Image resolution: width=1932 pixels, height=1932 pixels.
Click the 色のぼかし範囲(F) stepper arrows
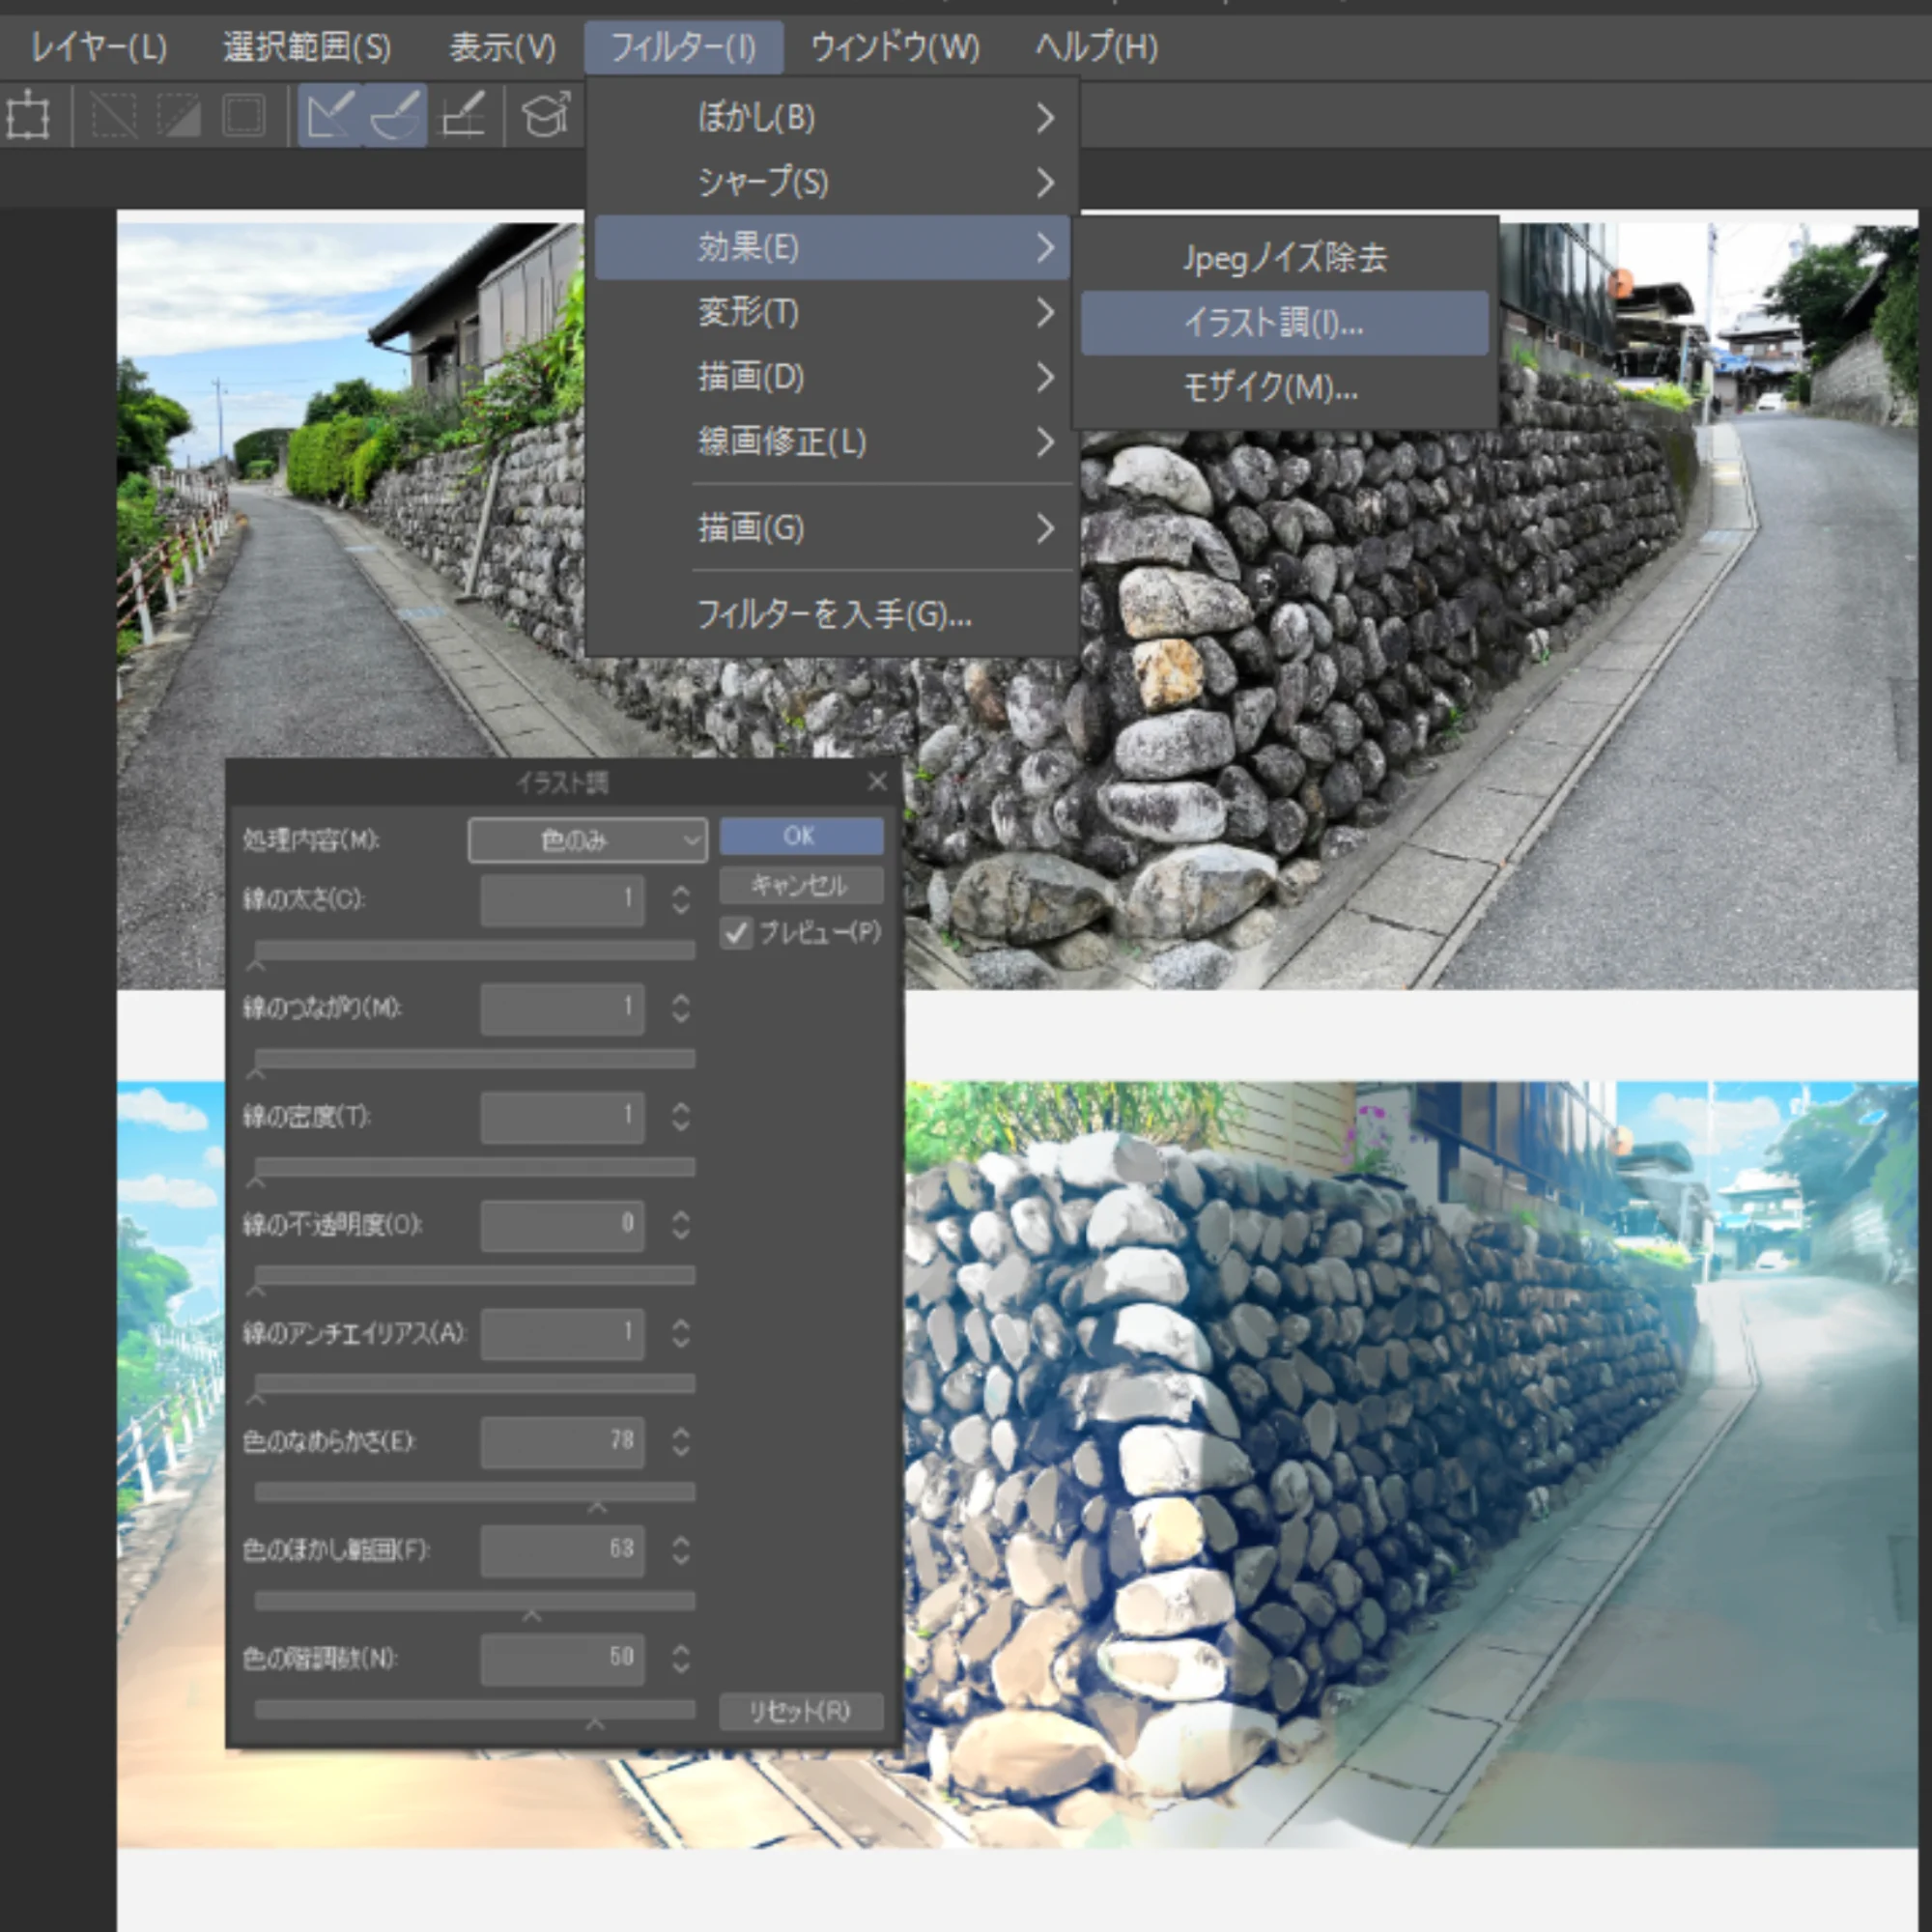click(681, 1550)
